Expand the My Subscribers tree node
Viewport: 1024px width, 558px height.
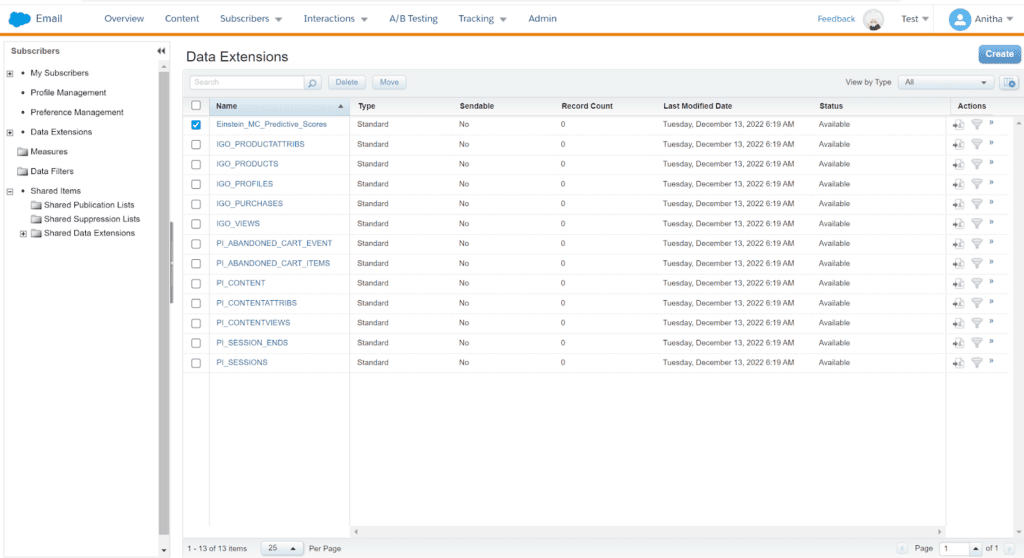10,73
